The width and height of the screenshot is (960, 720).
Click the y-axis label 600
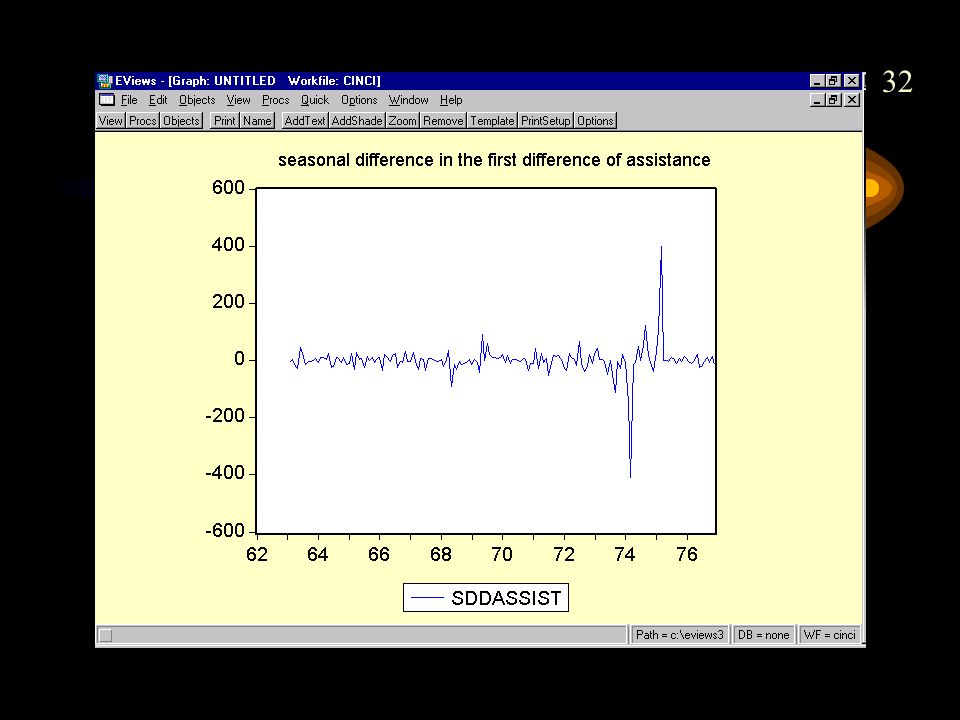click(228, 187)
